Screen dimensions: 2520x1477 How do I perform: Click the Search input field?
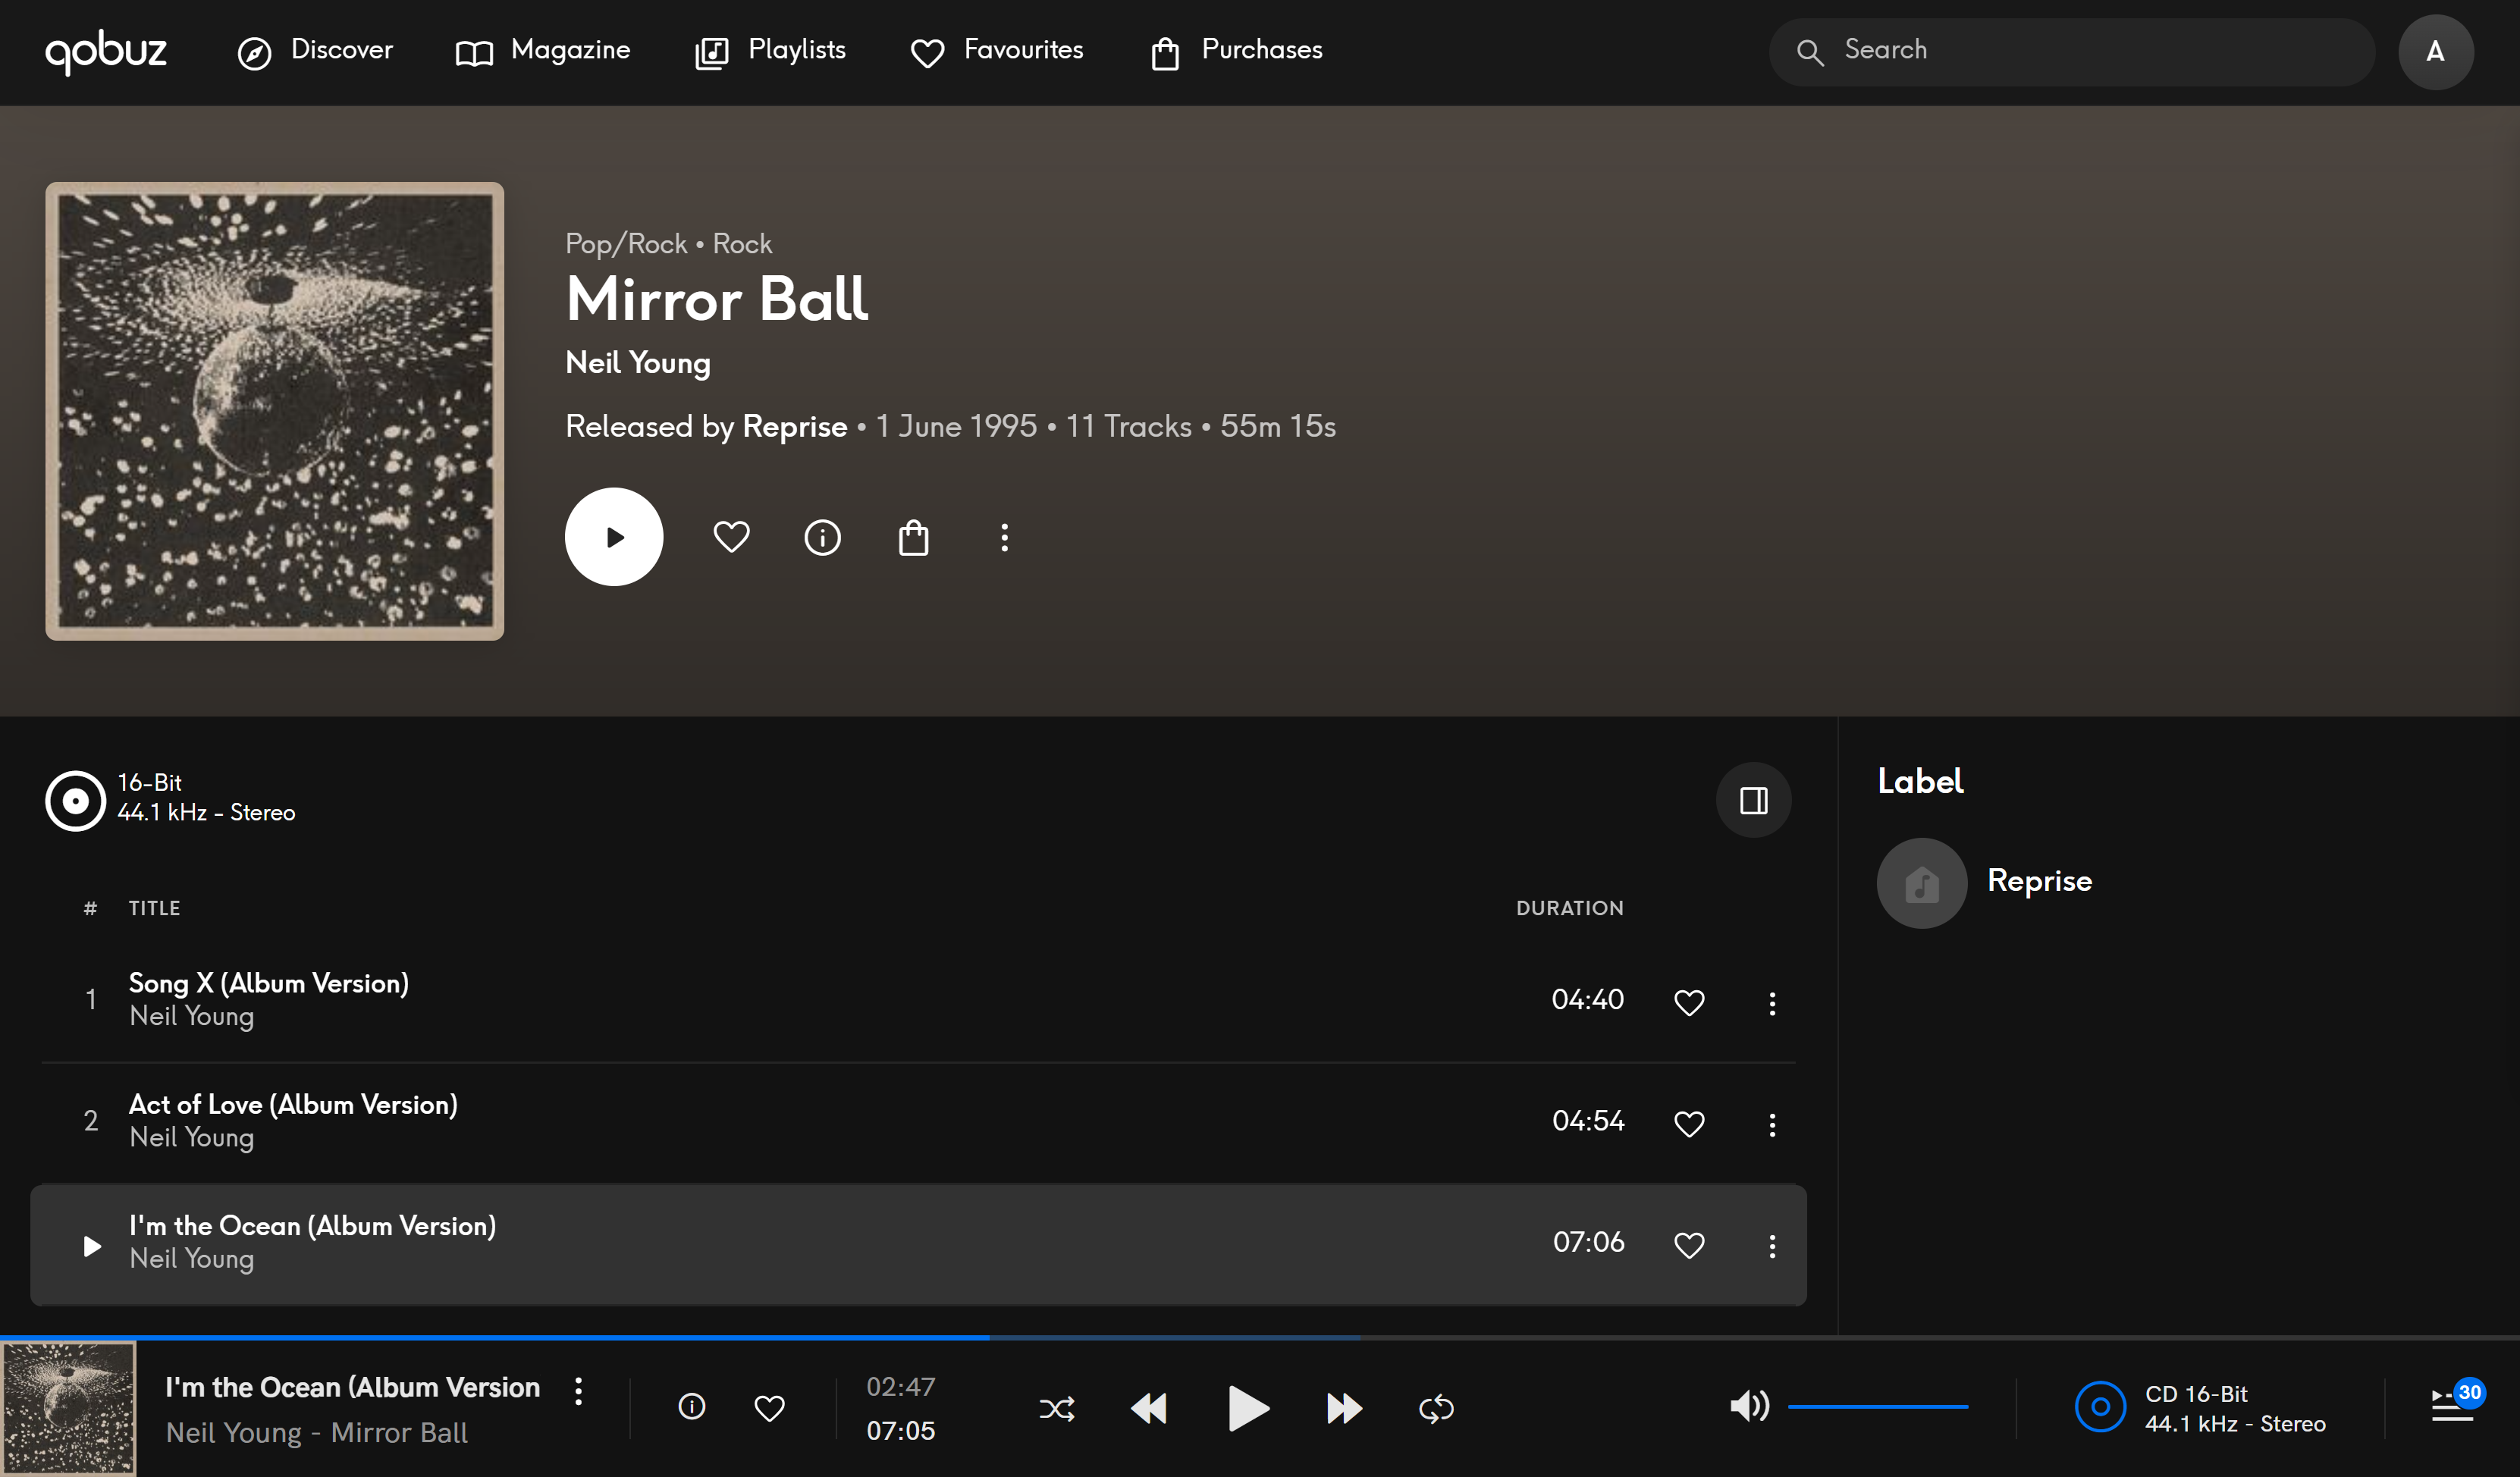(x=2071, y=51)
